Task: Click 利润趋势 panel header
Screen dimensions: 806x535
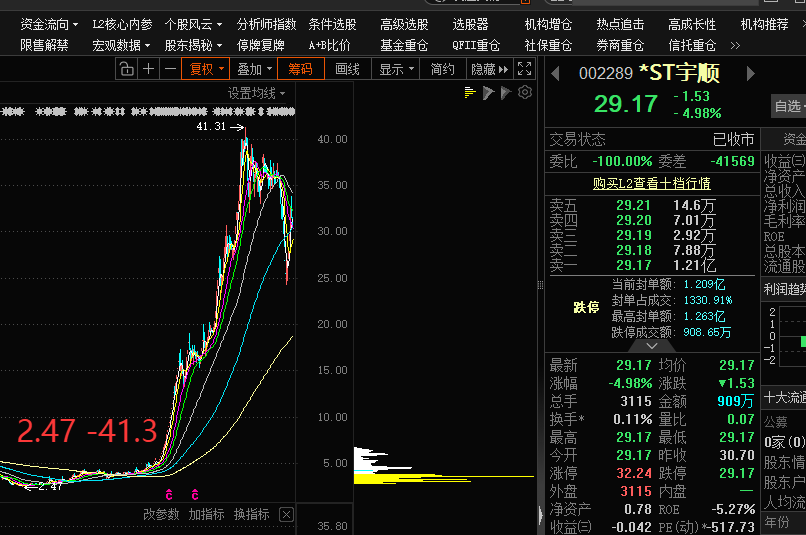Action: [x=783, y=289]
